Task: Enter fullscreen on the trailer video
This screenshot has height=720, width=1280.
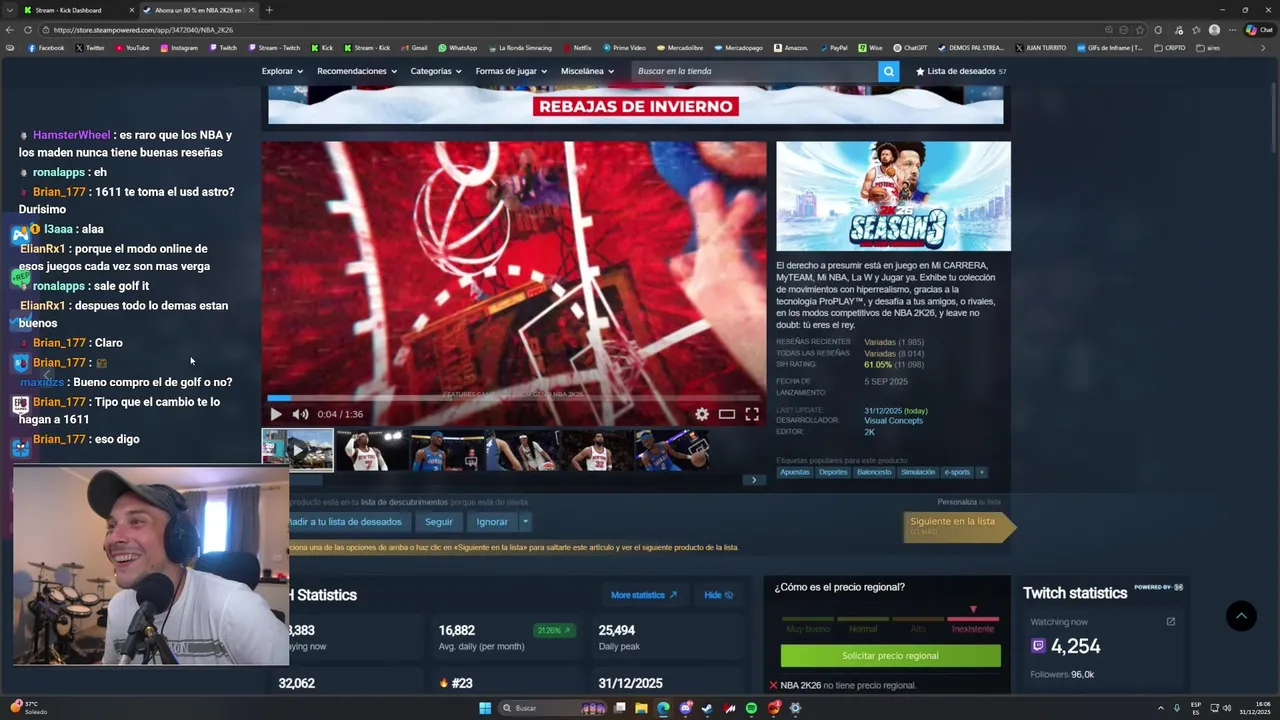Action: click(752, 414)
